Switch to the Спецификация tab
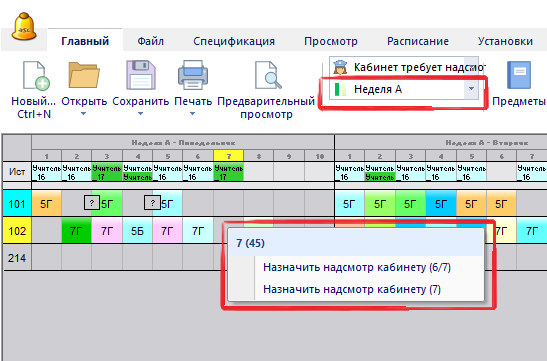Screen dimensions: 547x361 (234, 41)
